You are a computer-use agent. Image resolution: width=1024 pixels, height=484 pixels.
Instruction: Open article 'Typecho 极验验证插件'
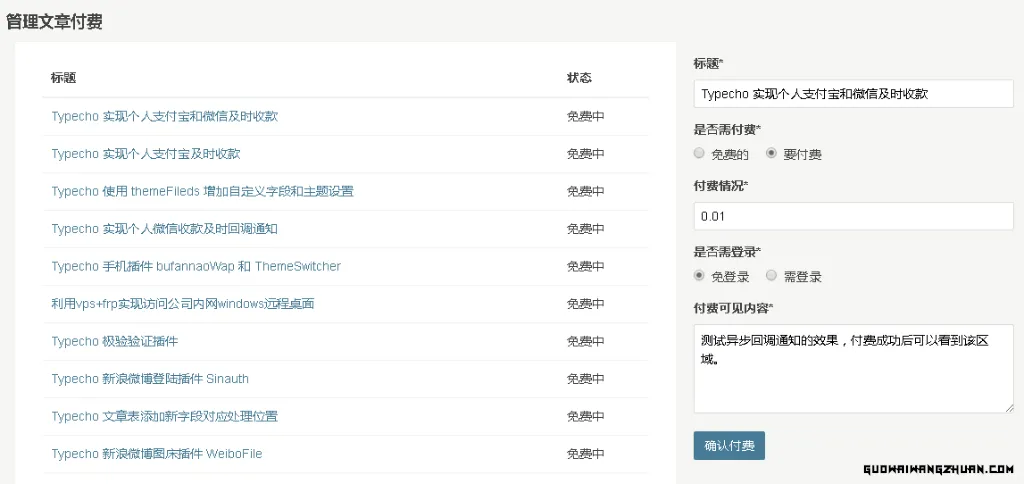114,341
